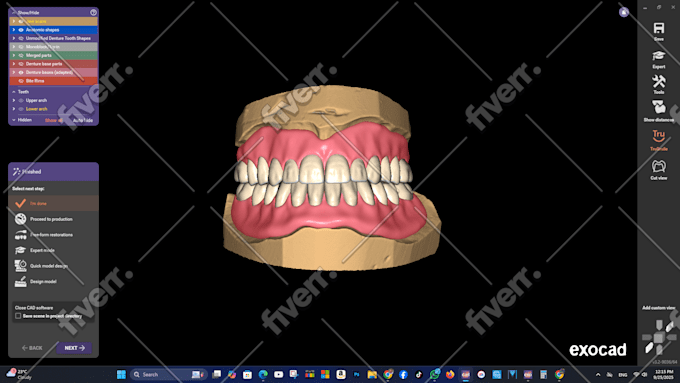The image size is (680, 383).
Task: Select the I'm done step option
Action: click(53, 203)
